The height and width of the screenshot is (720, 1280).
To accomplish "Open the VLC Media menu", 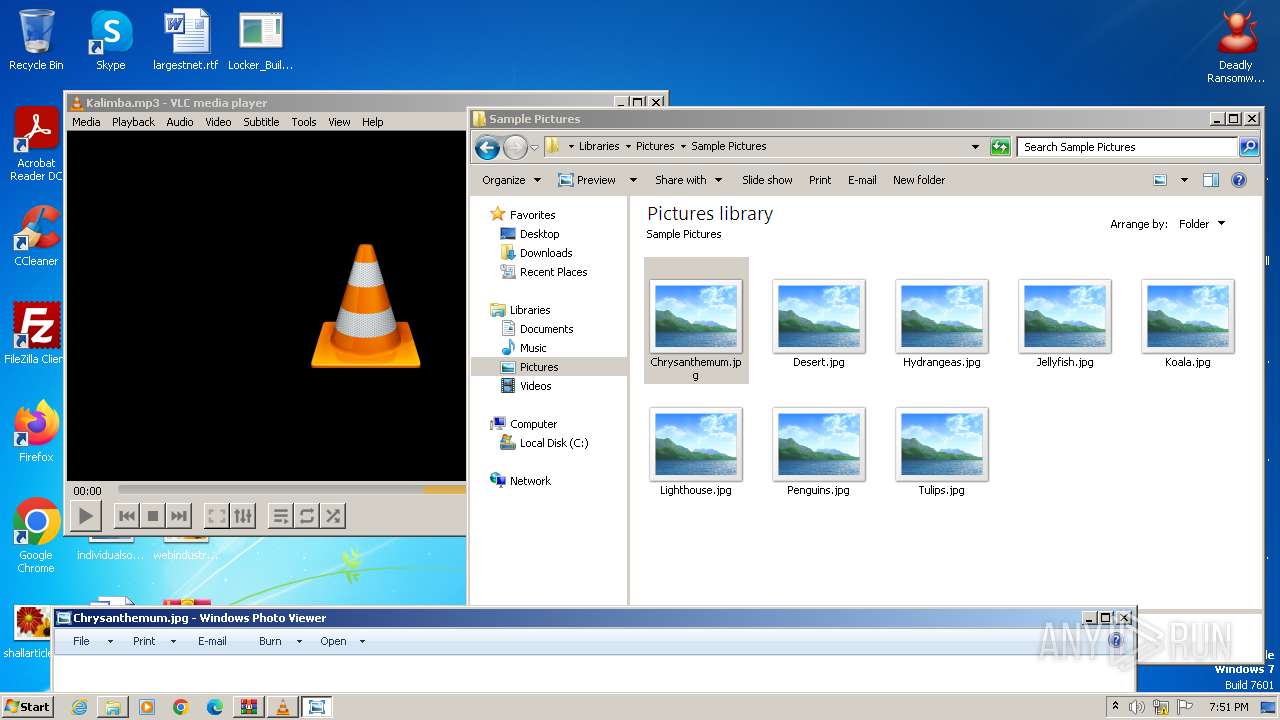I will pos(86,122).
